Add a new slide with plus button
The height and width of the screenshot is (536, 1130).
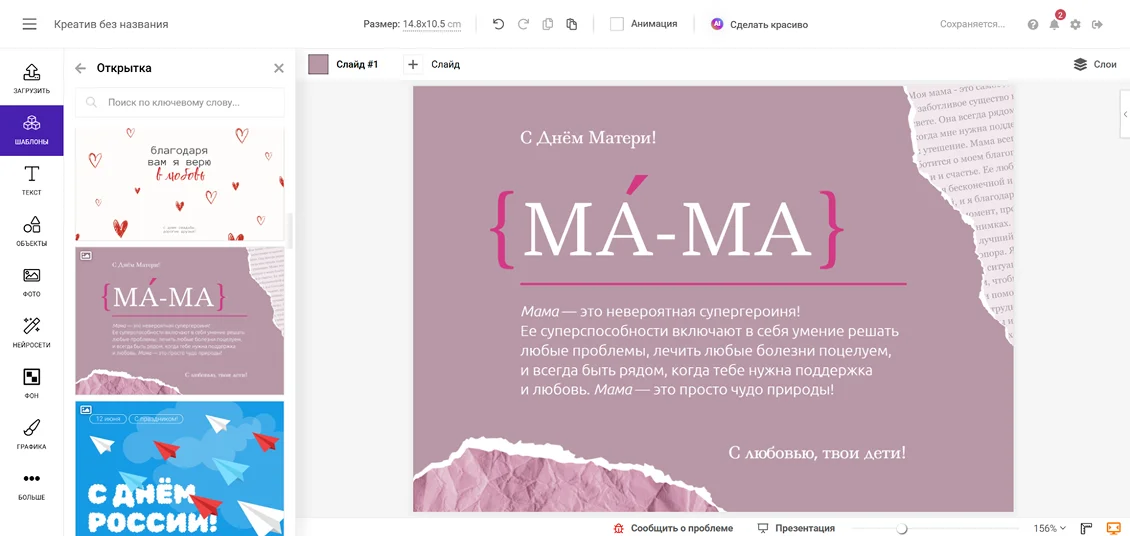[x=413, y=64]
